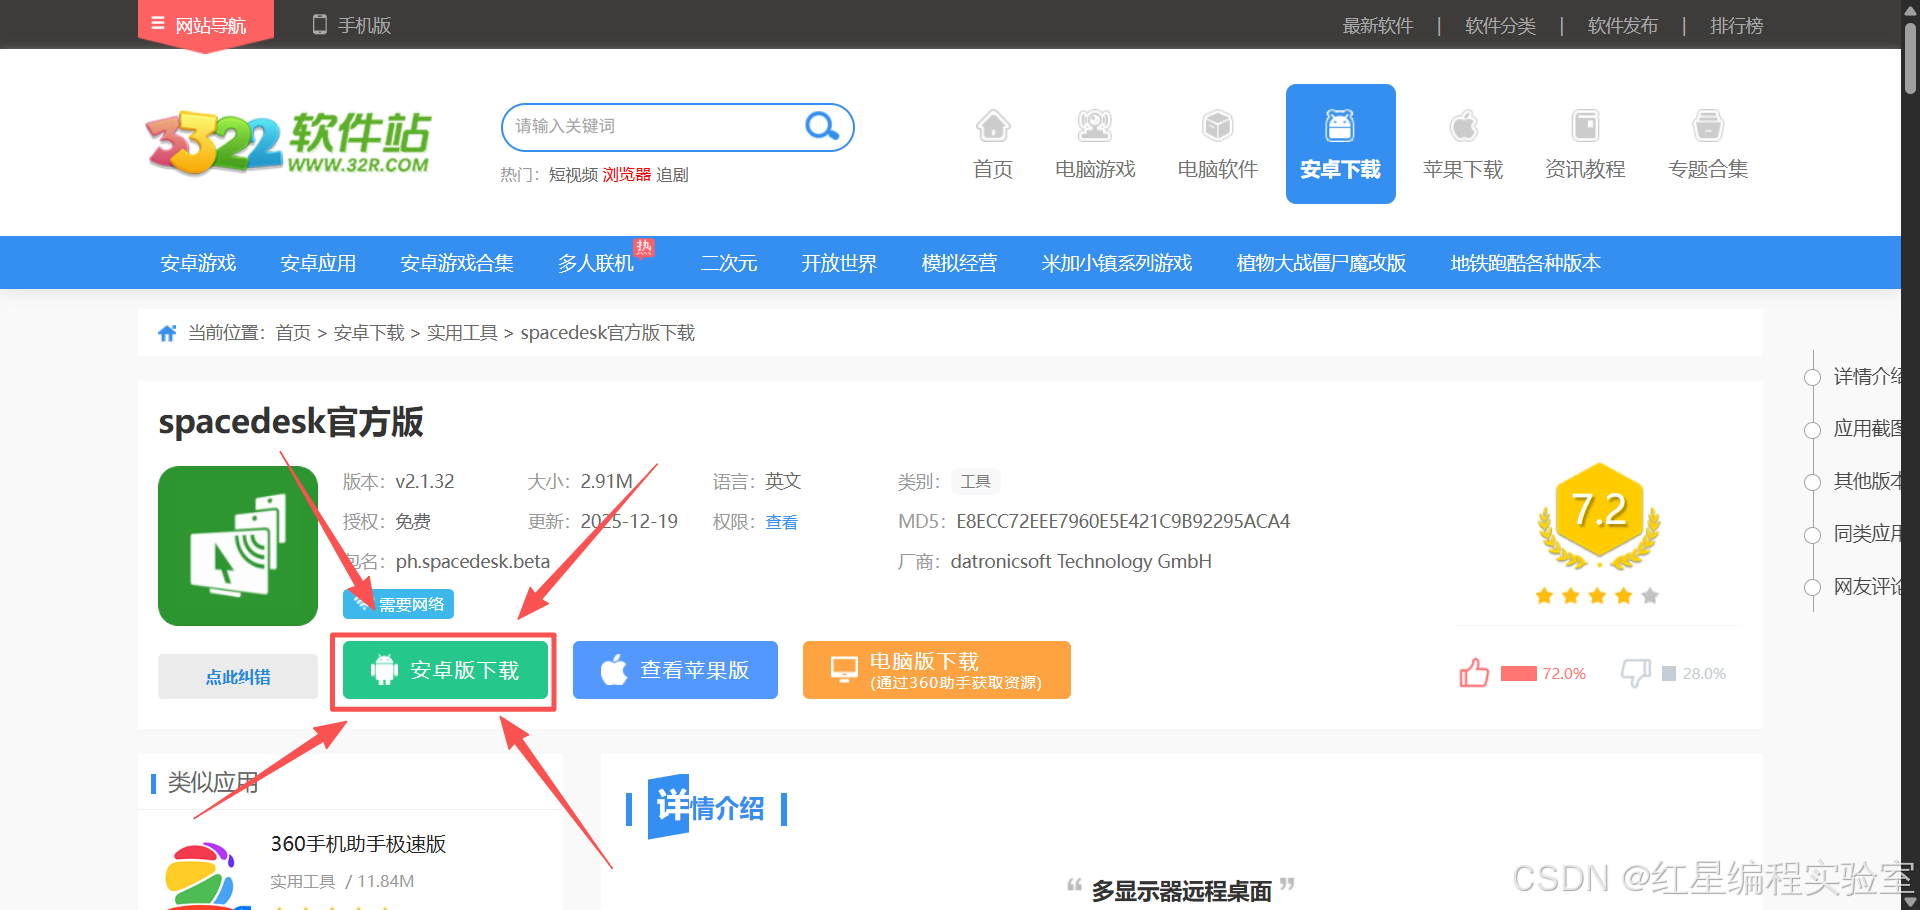Screen dimensions: 1920x910
Task: Open the 网站导航 hamburger menu
Action: [x=205, y=24]
